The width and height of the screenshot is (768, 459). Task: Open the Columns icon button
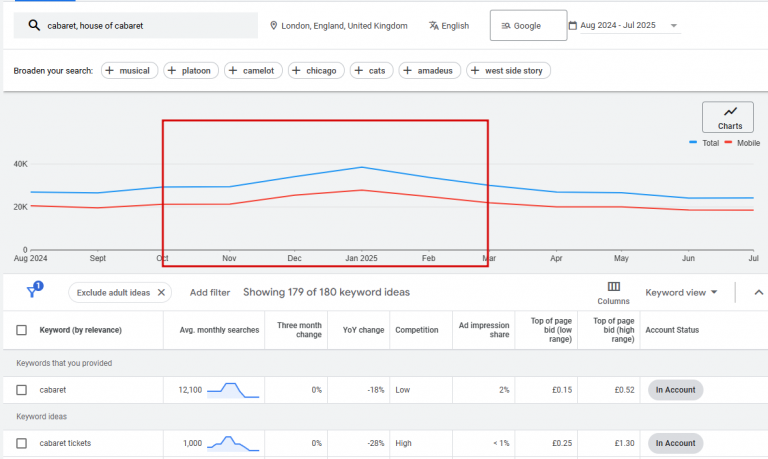point(613,293)
